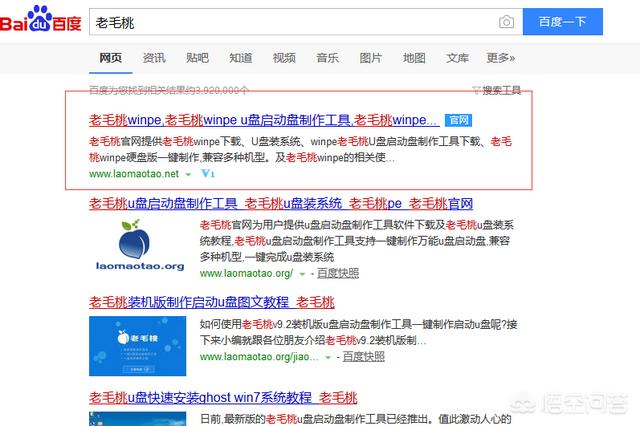This screenshot has width=640, height=426.
Task: Open the 老毛桃winpe official result title
Action: [264, 120]
